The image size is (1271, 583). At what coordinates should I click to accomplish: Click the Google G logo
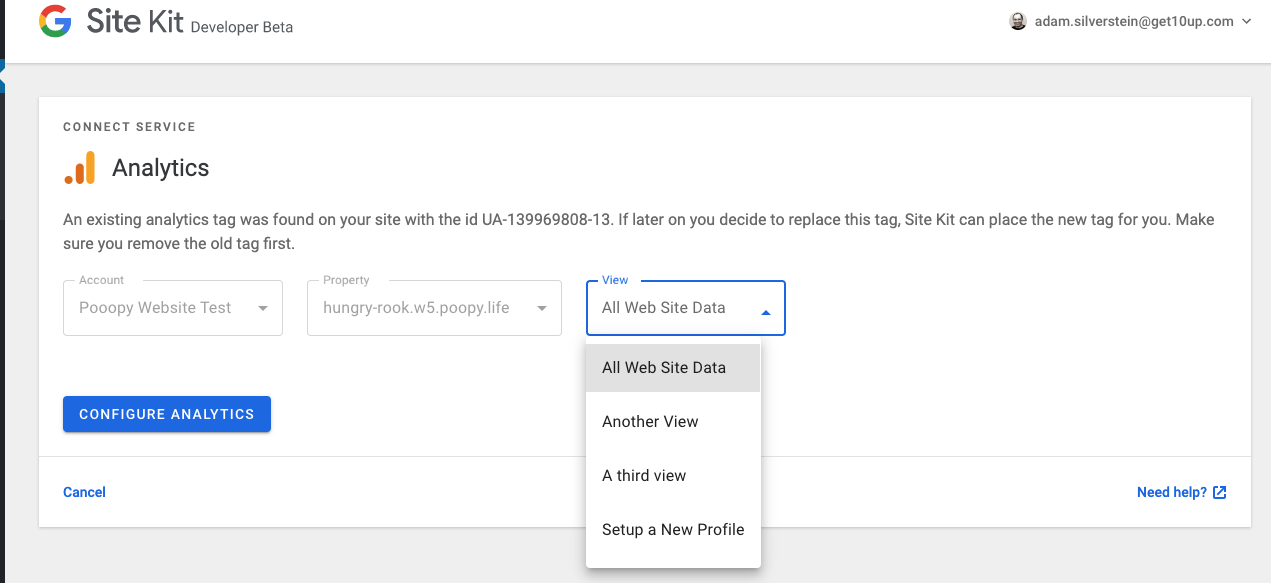[55, 22]
